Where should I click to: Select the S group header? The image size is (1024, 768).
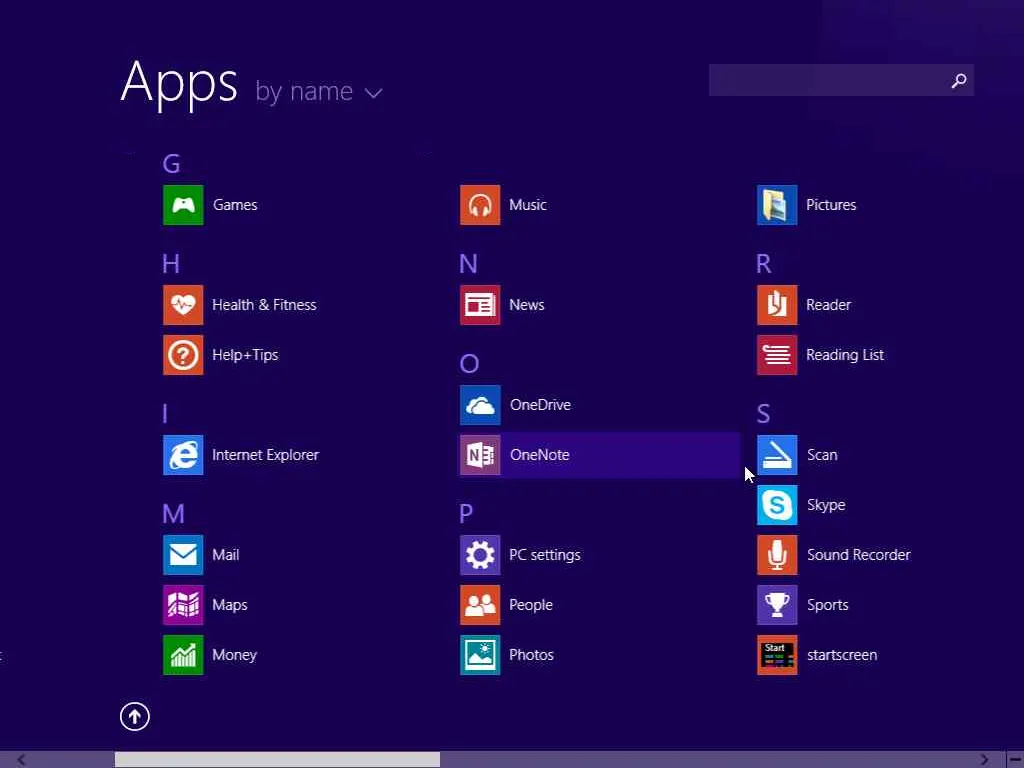pos(763,414)
